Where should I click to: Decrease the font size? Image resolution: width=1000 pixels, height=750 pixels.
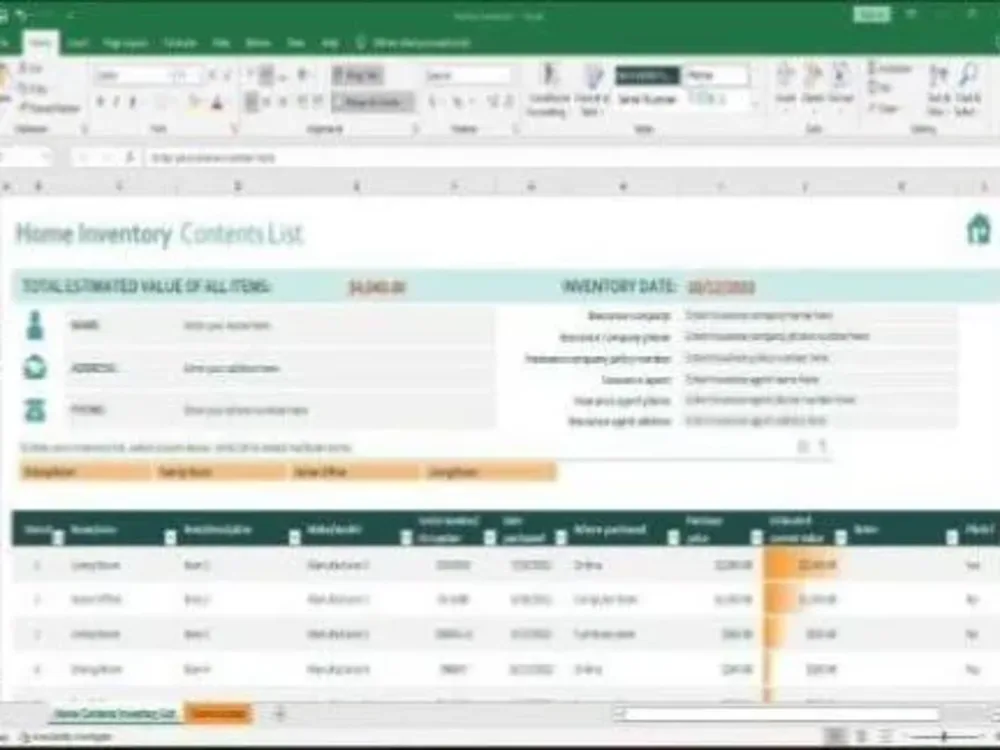point(228,76)
